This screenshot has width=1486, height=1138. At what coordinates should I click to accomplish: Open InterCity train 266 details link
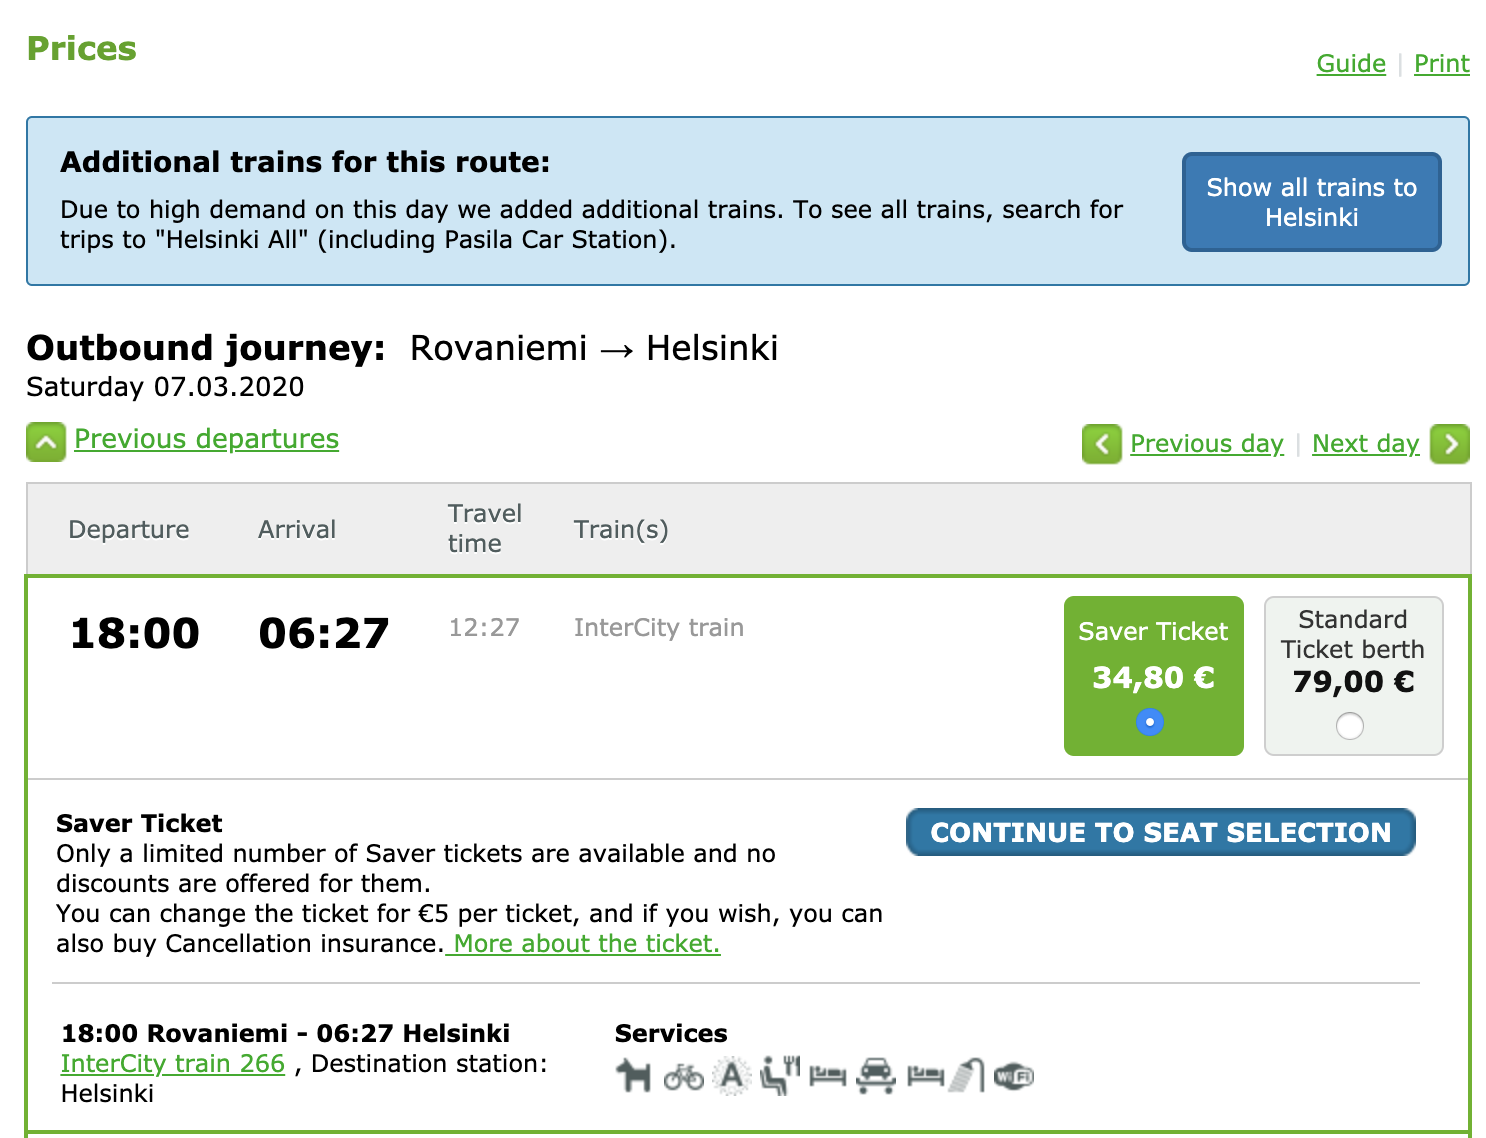[x=173, y=1064]
